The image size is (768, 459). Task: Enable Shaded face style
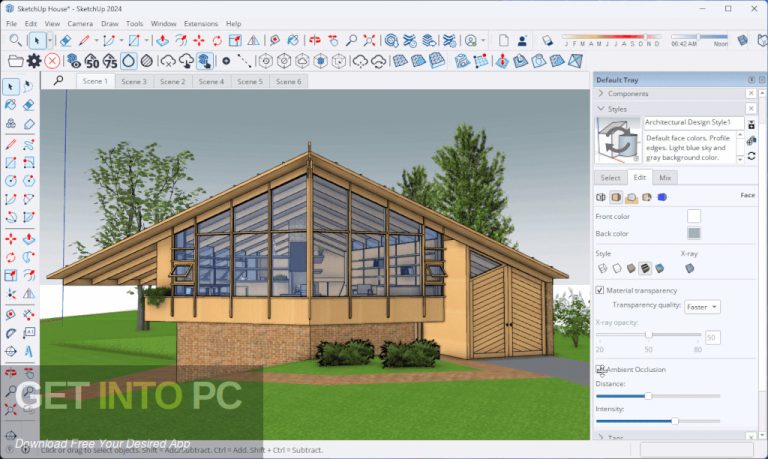click(x=631, y=268)
